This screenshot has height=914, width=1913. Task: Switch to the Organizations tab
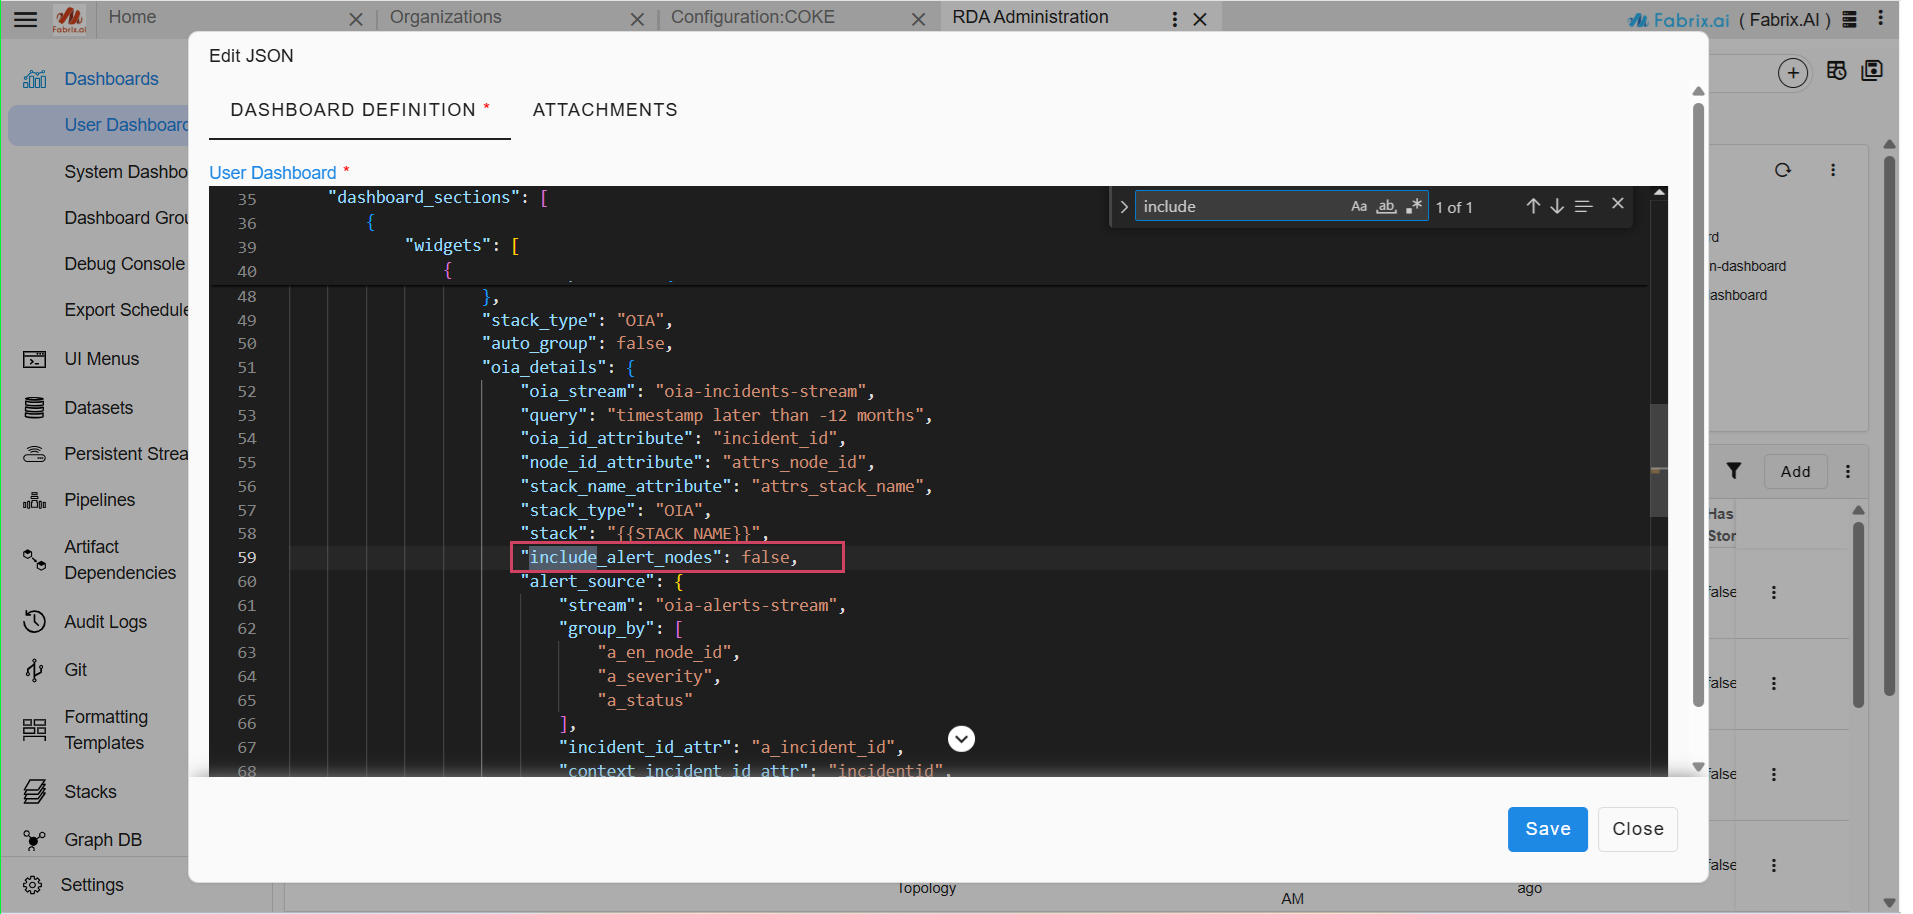tap(446, 16)
